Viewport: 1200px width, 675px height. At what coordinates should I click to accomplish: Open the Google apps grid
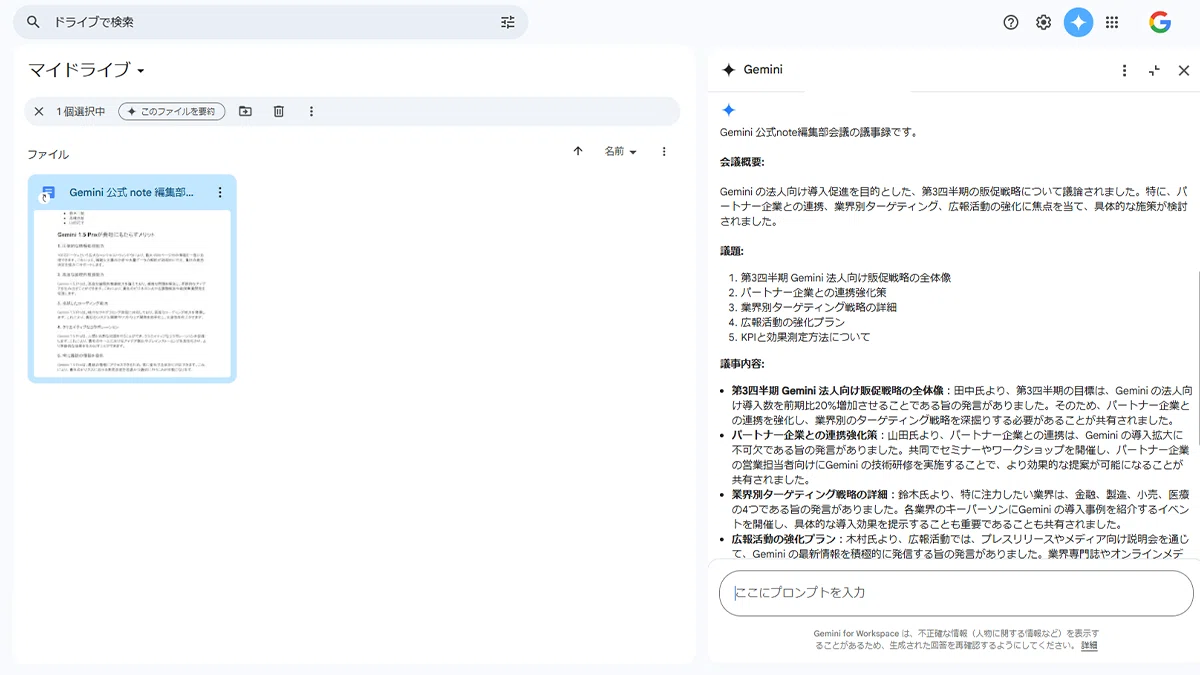point(1112,22)
